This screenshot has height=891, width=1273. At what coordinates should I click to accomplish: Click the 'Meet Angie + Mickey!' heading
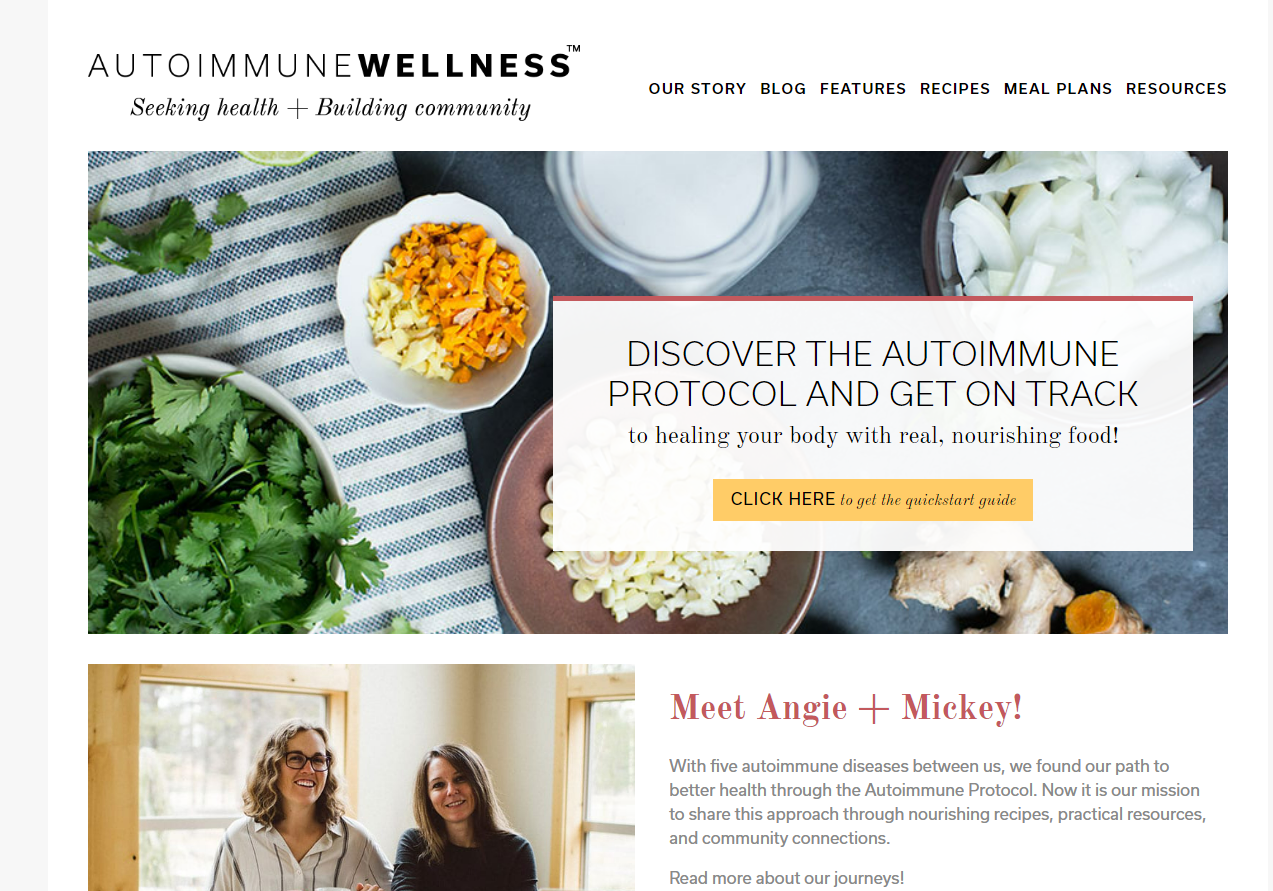pyautogui.click(x=846, y=708)
